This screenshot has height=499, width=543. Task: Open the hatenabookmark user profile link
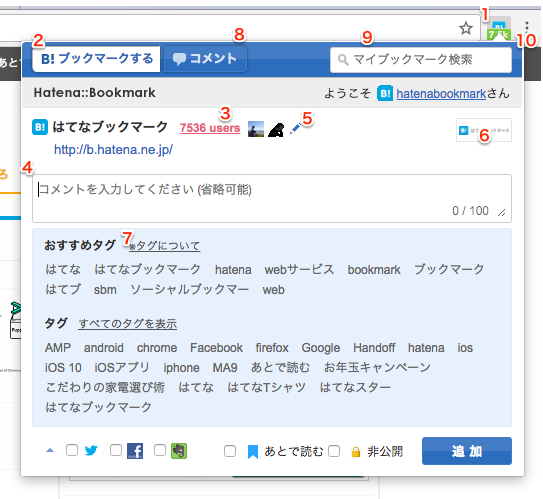pyautogui.click(x=441, y=93)
